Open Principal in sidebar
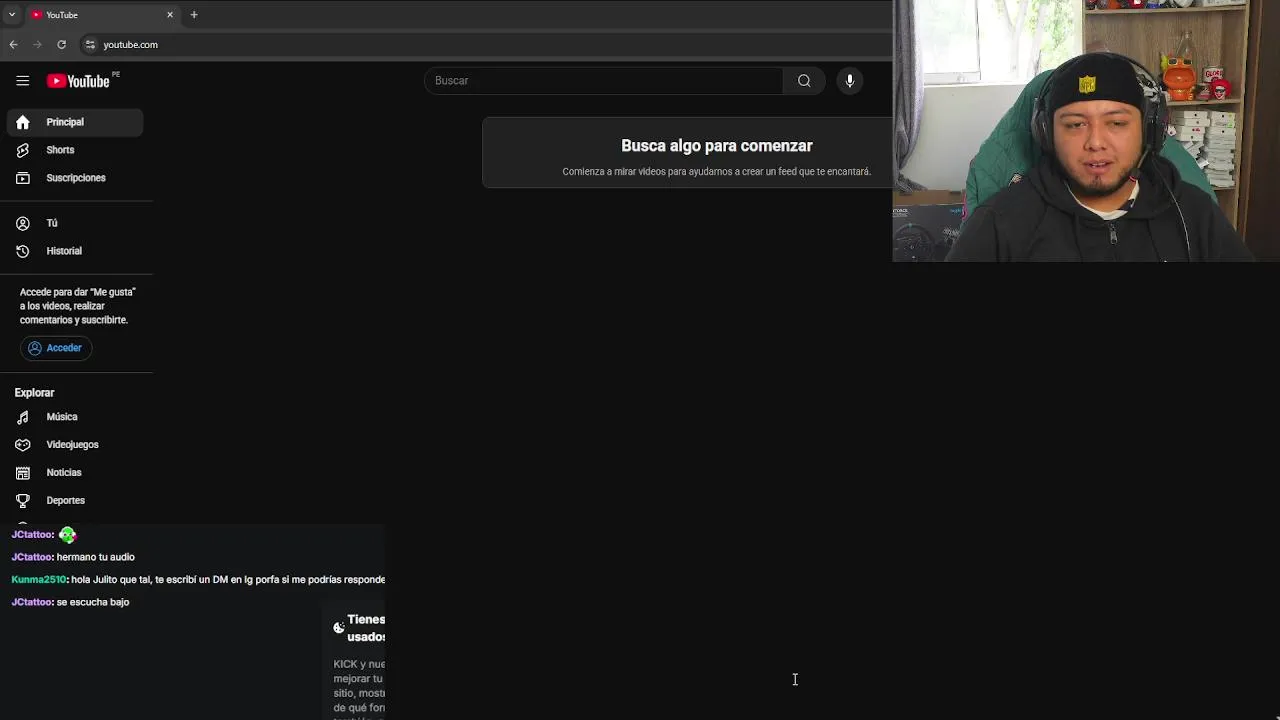 click(x=76, y=122)
